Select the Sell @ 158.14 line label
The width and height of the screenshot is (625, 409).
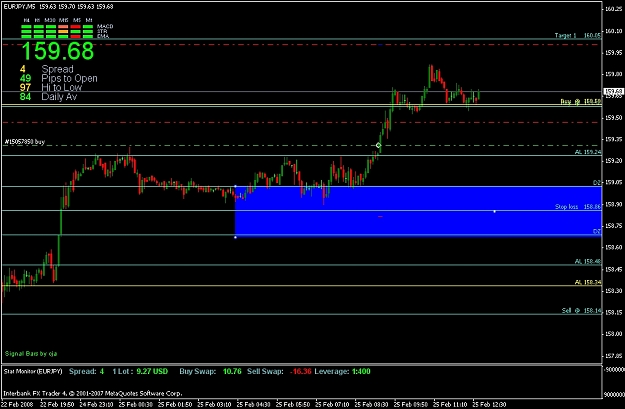[x=581, y=311]
